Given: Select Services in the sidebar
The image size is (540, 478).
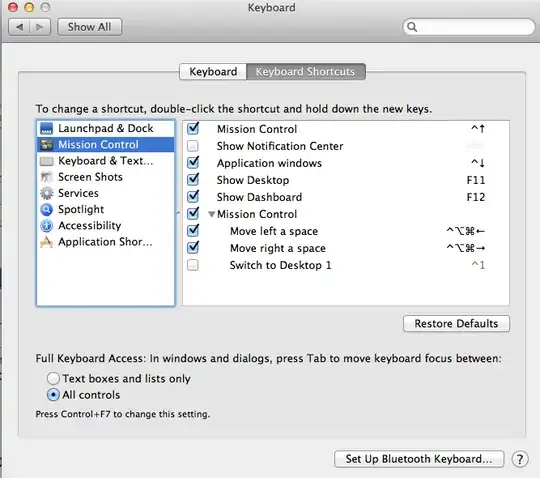Looking at the screenshot, I should [x=106, y=193].
